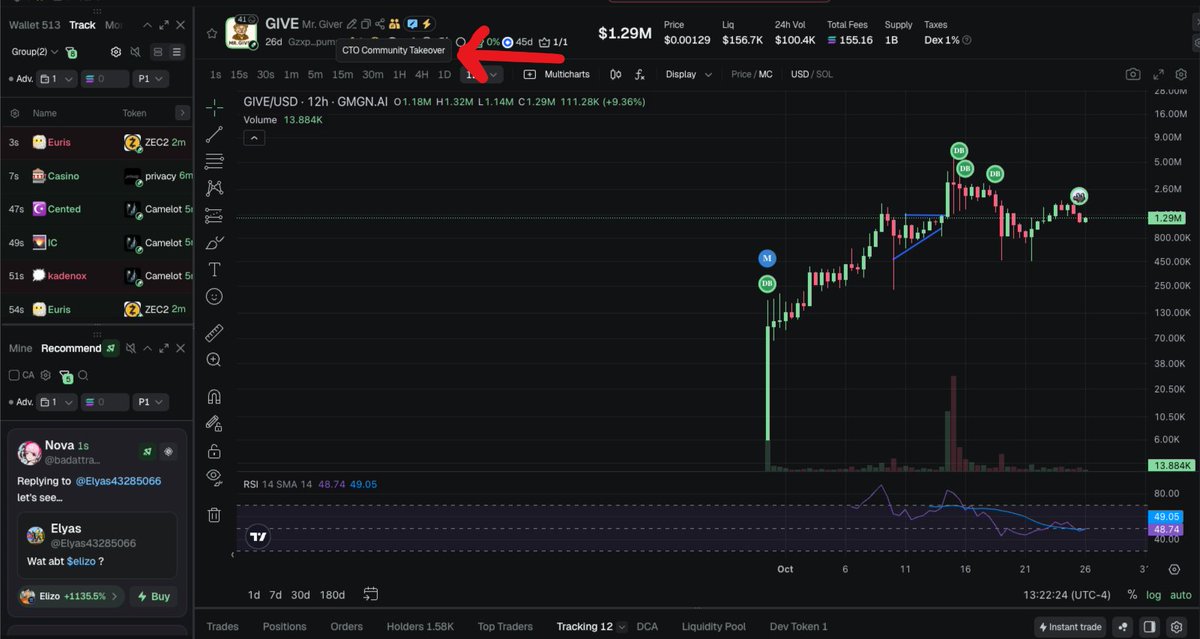Set chart range to 30d
Image resolution: width=1200 pixels, height=639 pixels.
coord(300,595)
